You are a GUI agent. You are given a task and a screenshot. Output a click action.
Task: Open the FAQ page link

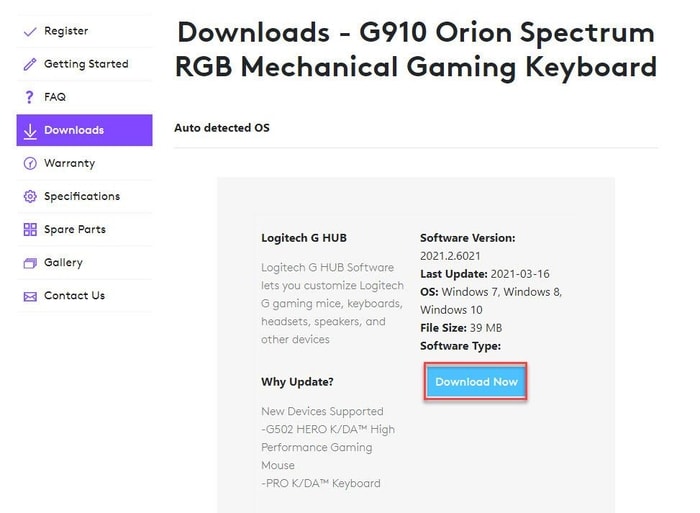click(x=84, y=97)
